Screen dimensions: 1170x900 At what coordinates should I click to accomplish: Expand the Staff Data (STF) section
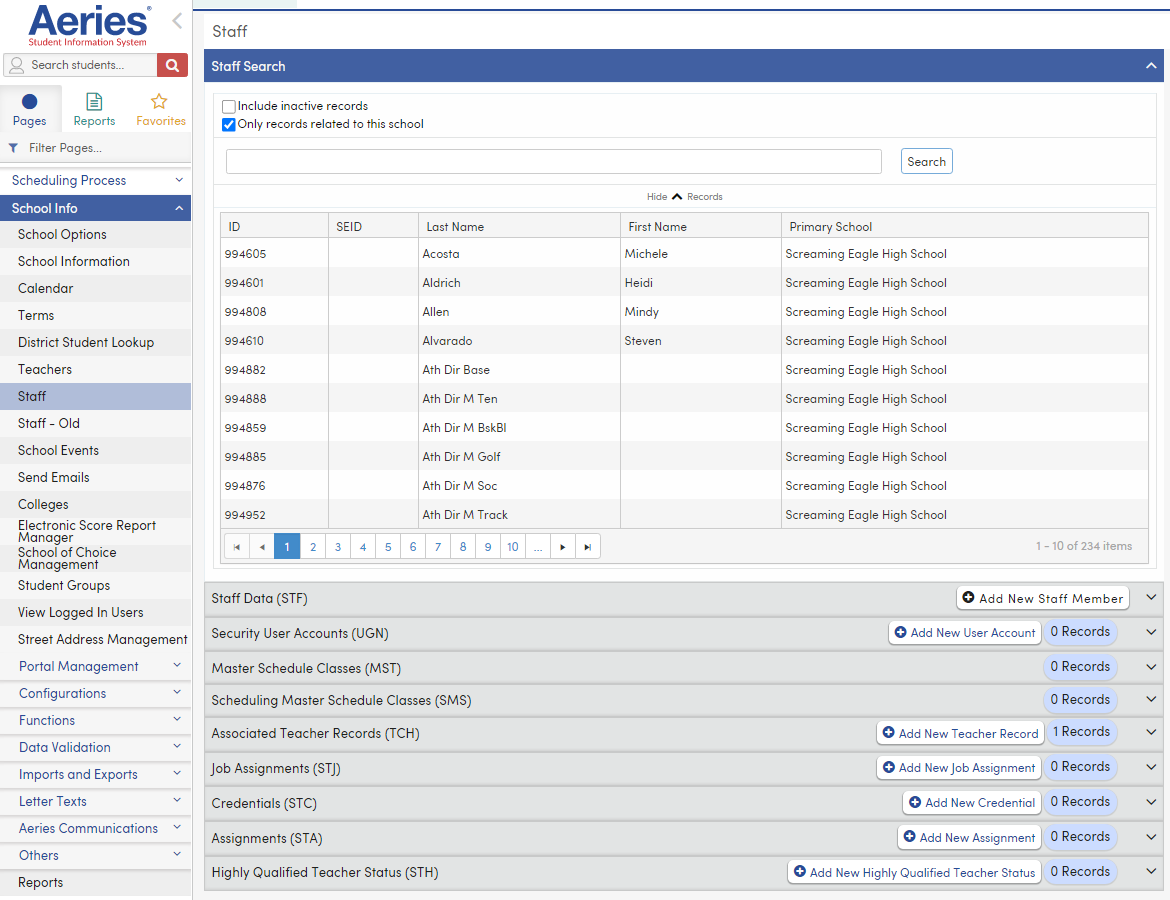click(x=1149, y=598)
